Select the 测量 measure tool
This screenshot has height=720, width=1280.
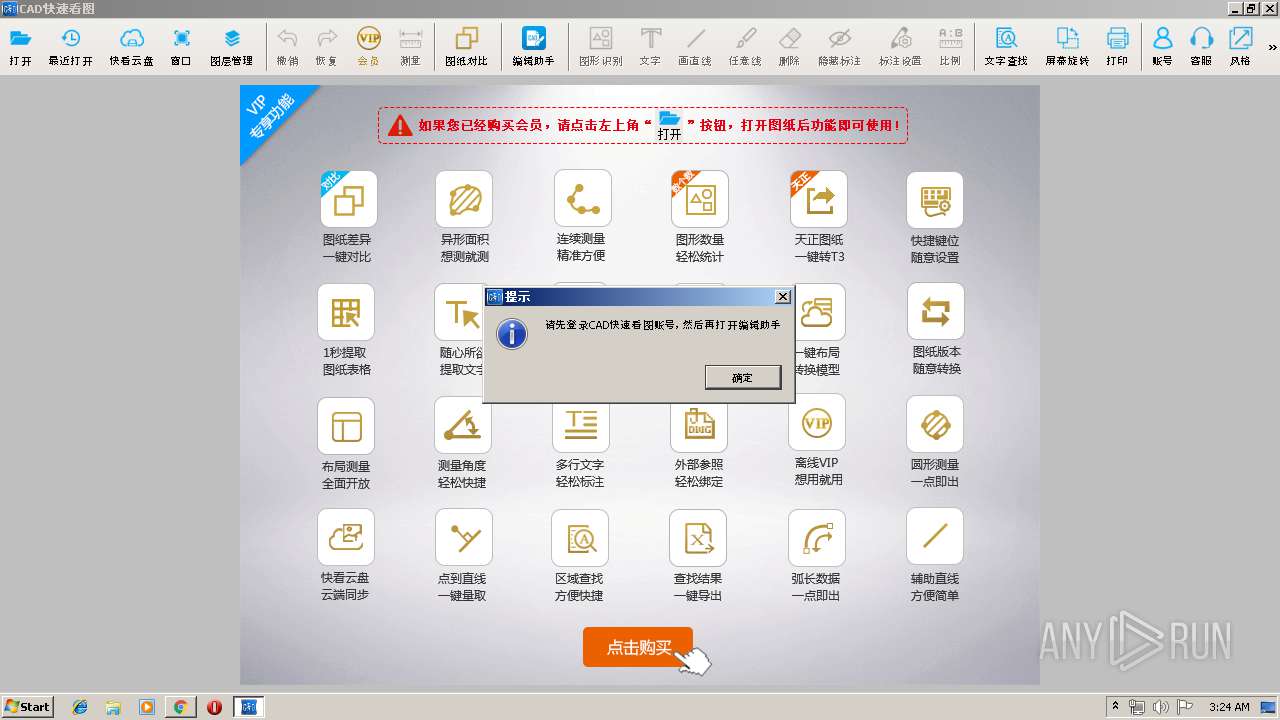410,46
